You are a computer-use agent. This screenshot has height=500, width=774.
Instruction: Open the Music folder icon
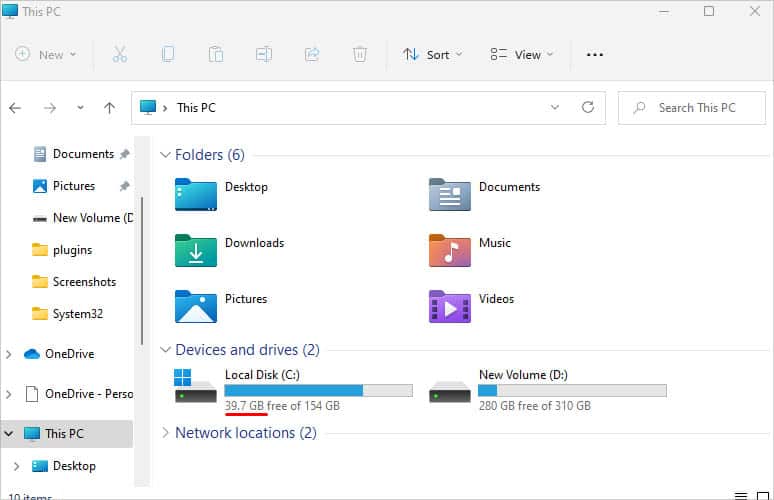(450, 251)
